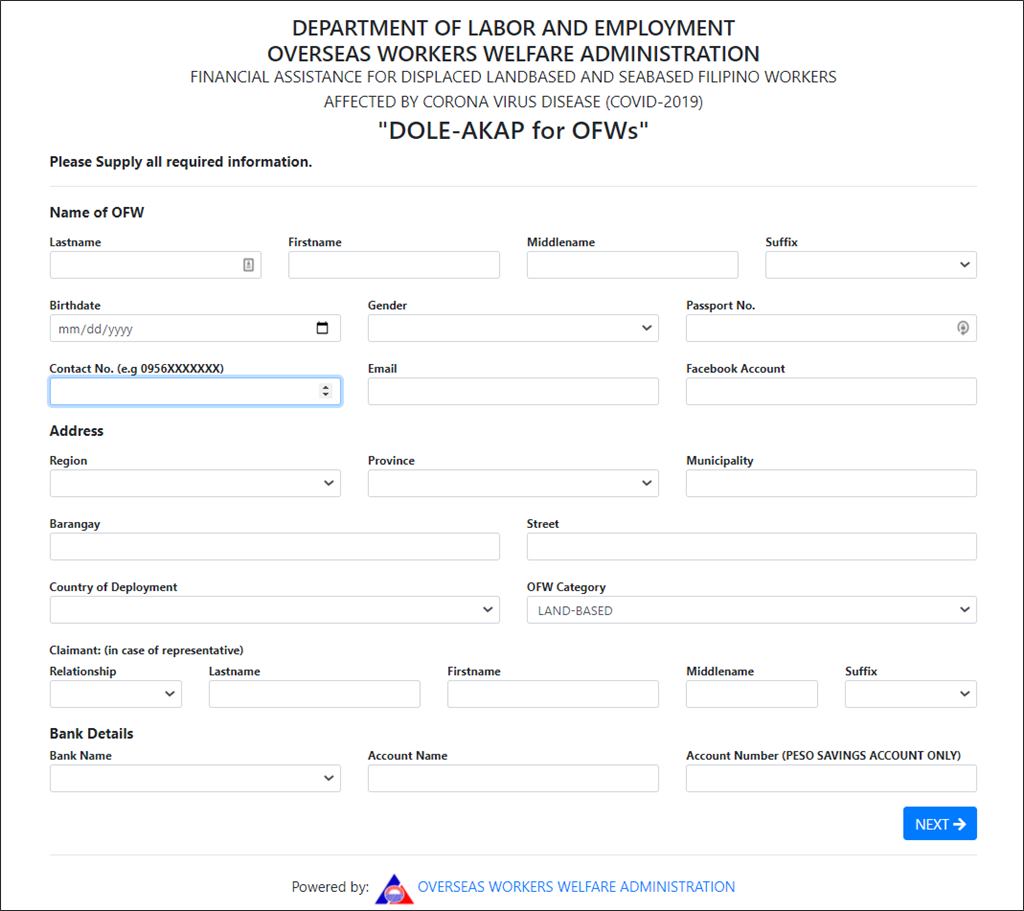The width and height of the screenshot is (1024, 911).
Task: Follow the Overseas Workers Welfare Administration link
Action: coord(576,887)
